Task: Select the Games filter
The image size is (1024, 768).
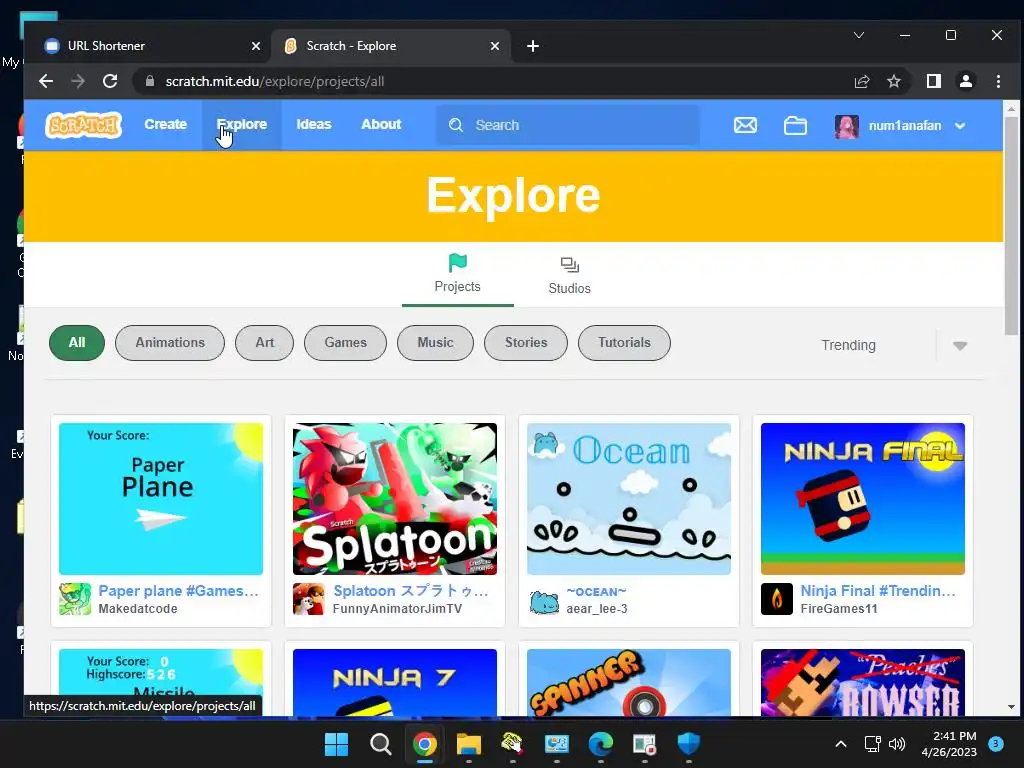Action: 345,343
